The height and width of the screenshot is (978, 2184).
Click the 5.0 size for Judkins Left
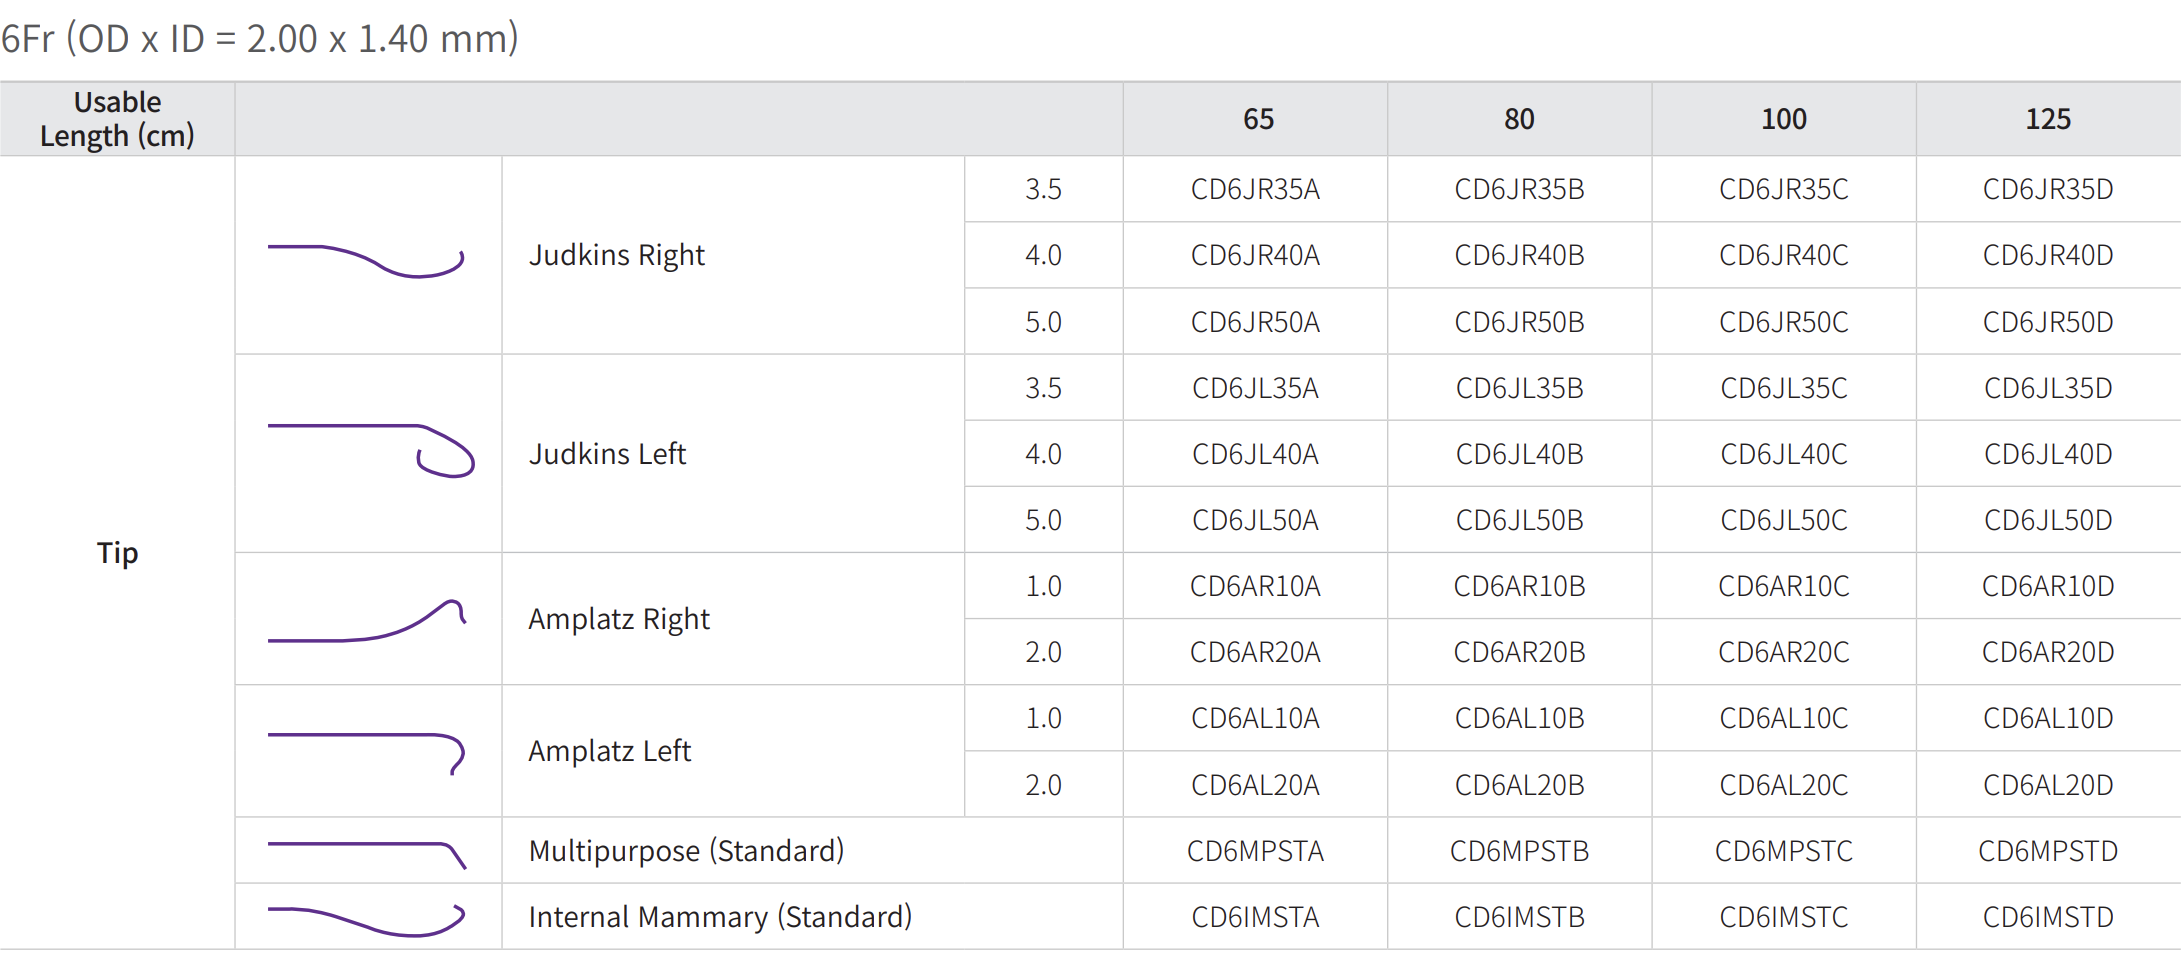click(1043, 520)
